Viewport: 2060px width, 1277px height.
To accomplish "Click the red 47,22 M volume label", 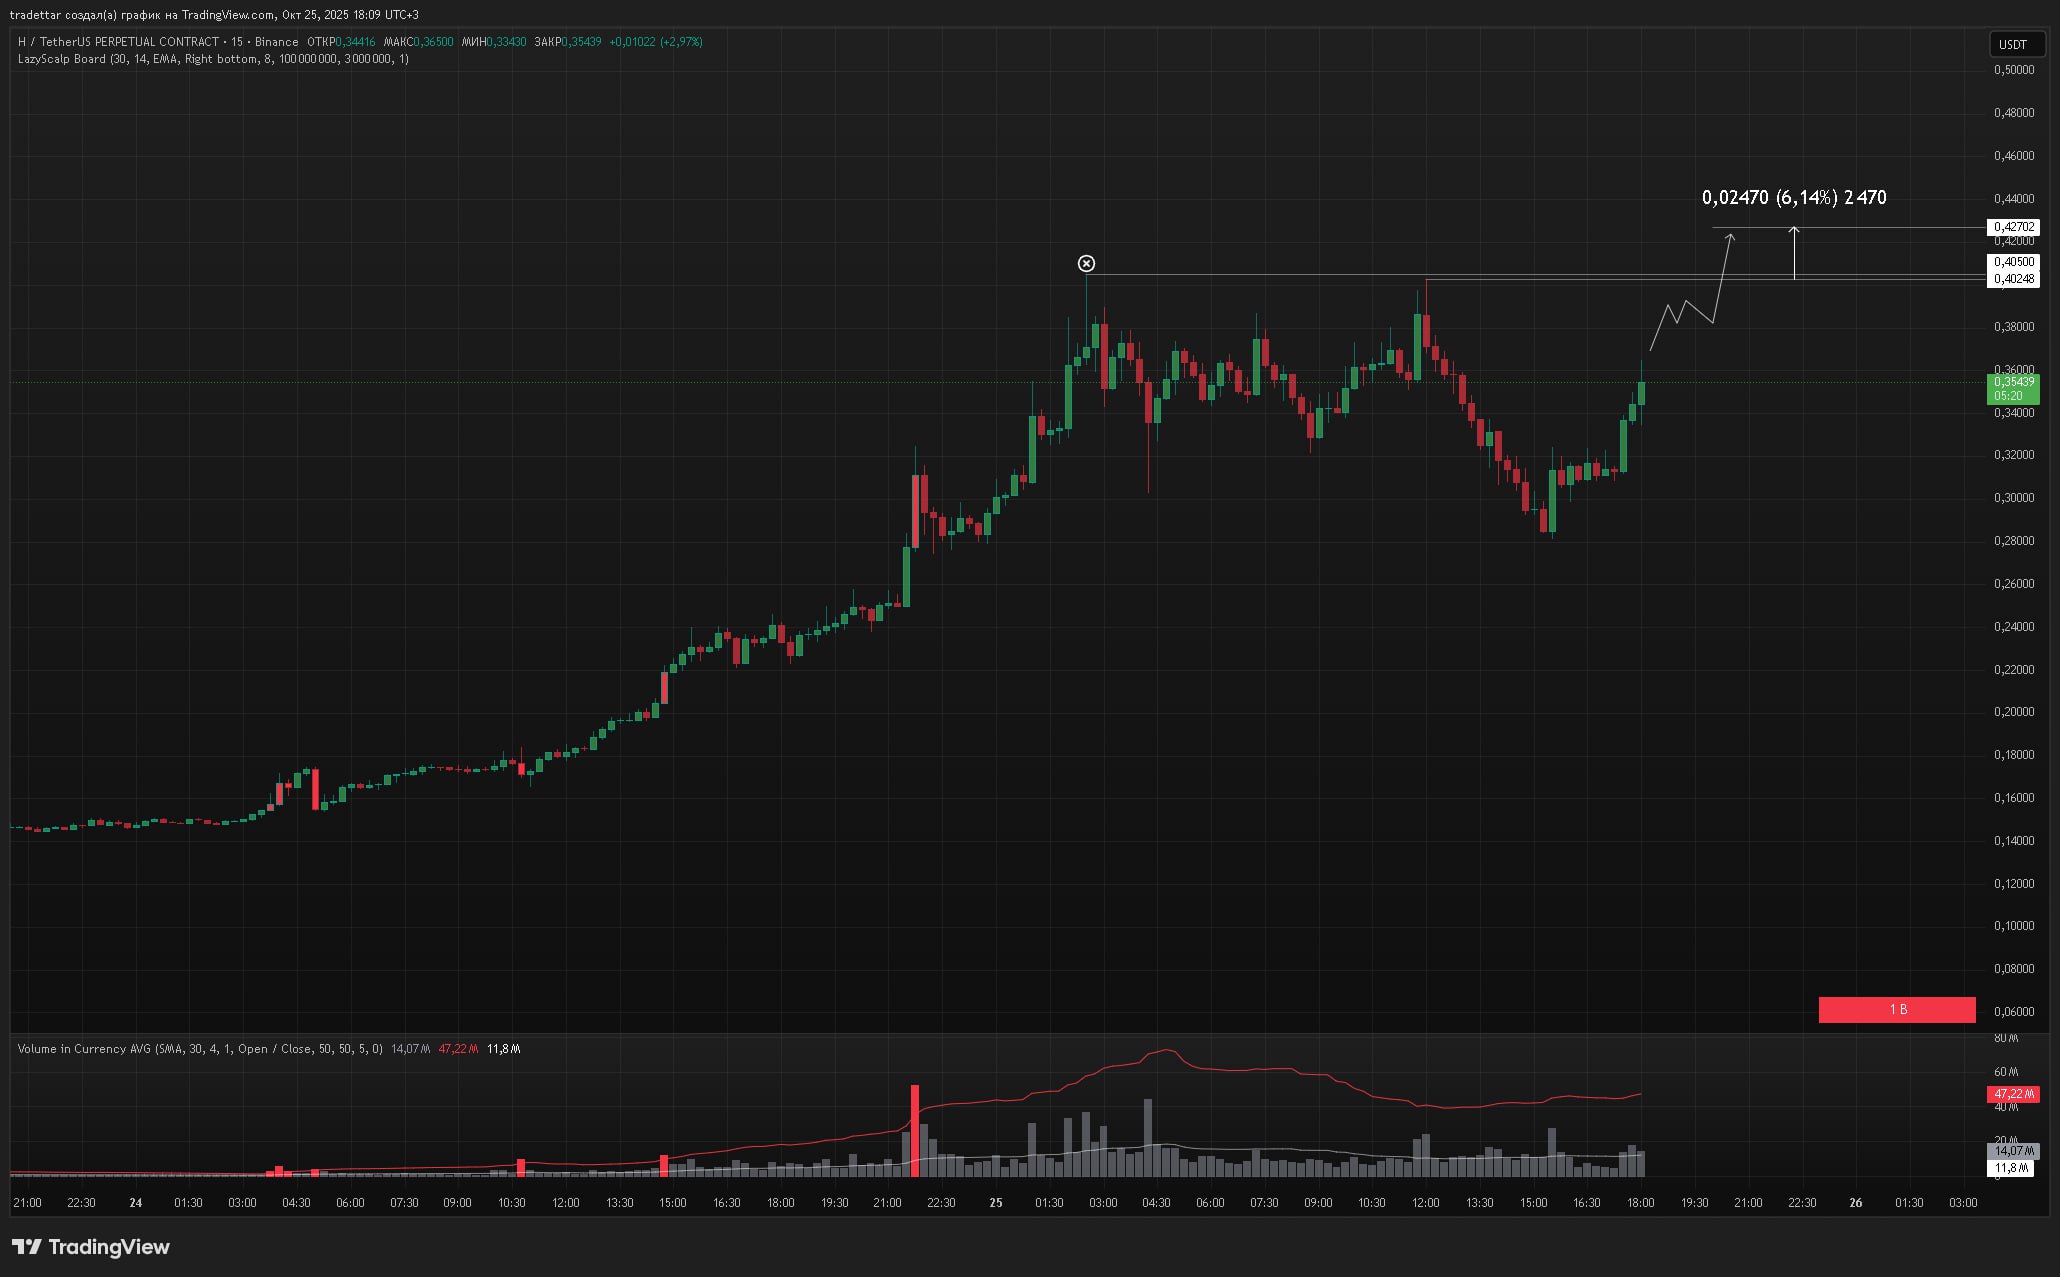I will pos(2012,1094).
